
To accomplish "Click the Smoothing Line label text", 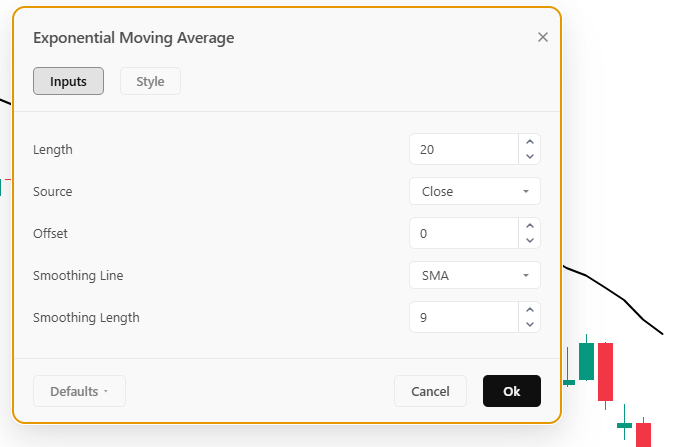I will [x=78, y=275].
